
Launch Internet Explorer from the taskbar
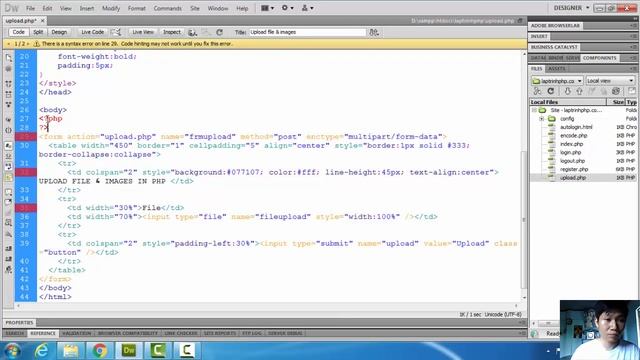coord(41,351)
